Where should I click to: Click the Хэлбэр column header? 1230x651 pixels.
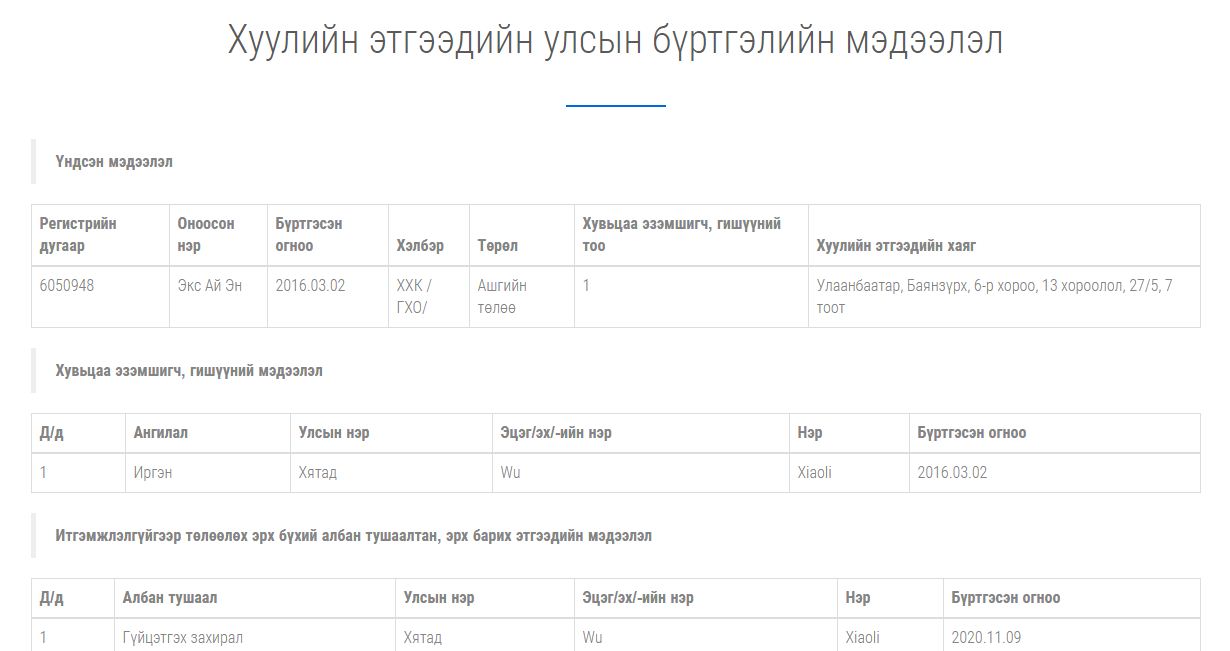[420, 246]
